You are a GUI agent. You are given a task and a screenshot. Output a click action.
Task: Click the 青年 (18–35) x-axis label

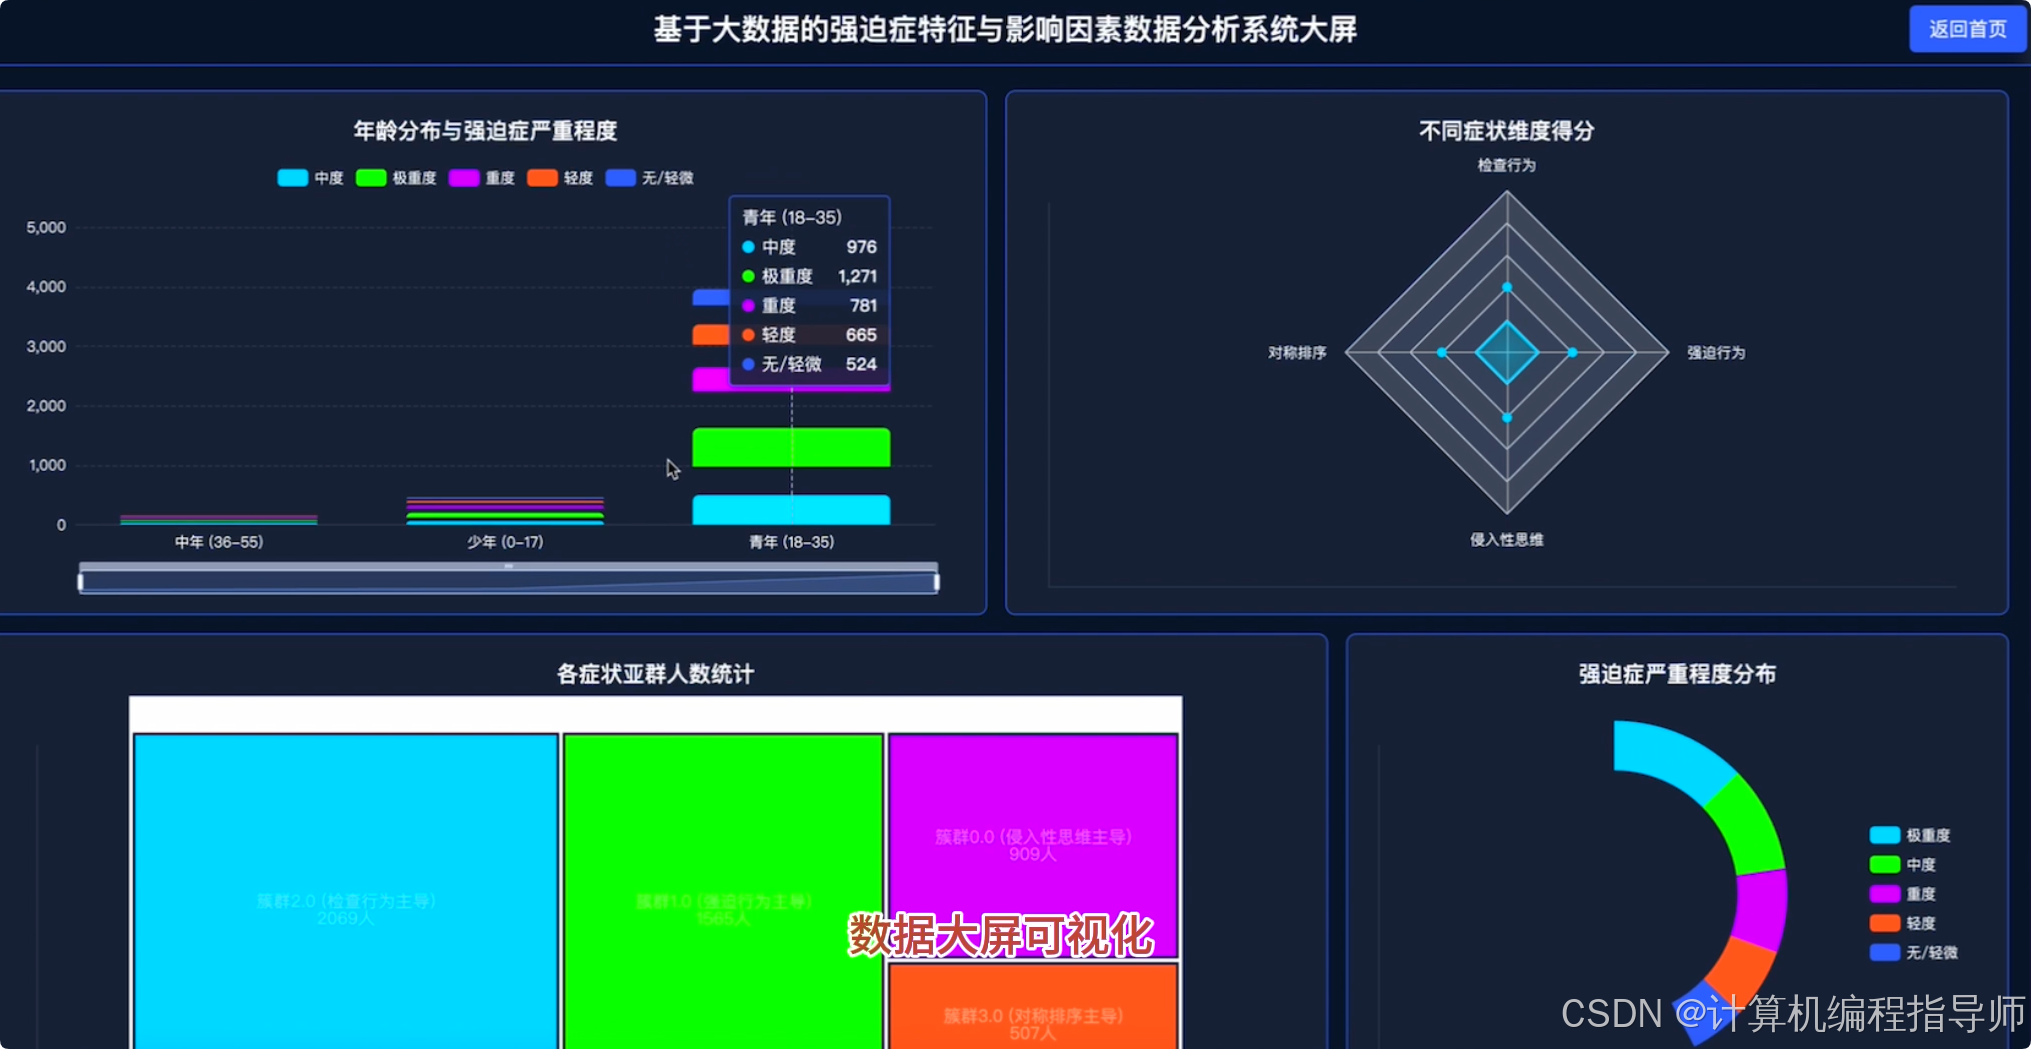coord(791,542)
